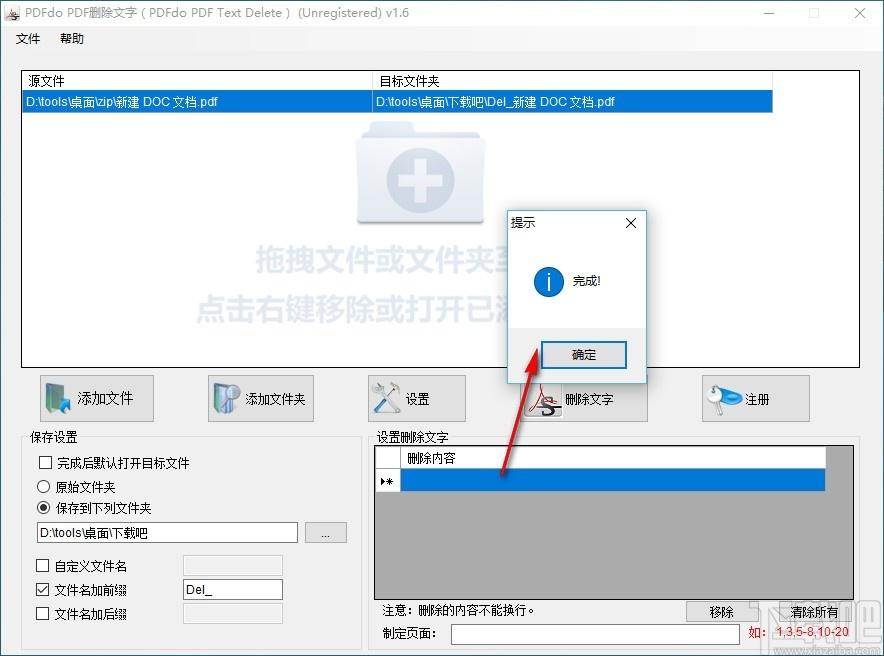Select source file 新建 DOC 文档.pdf row
Image resolution: width=884 pixels, height=656 pixels.
click(x=197, y=102)
